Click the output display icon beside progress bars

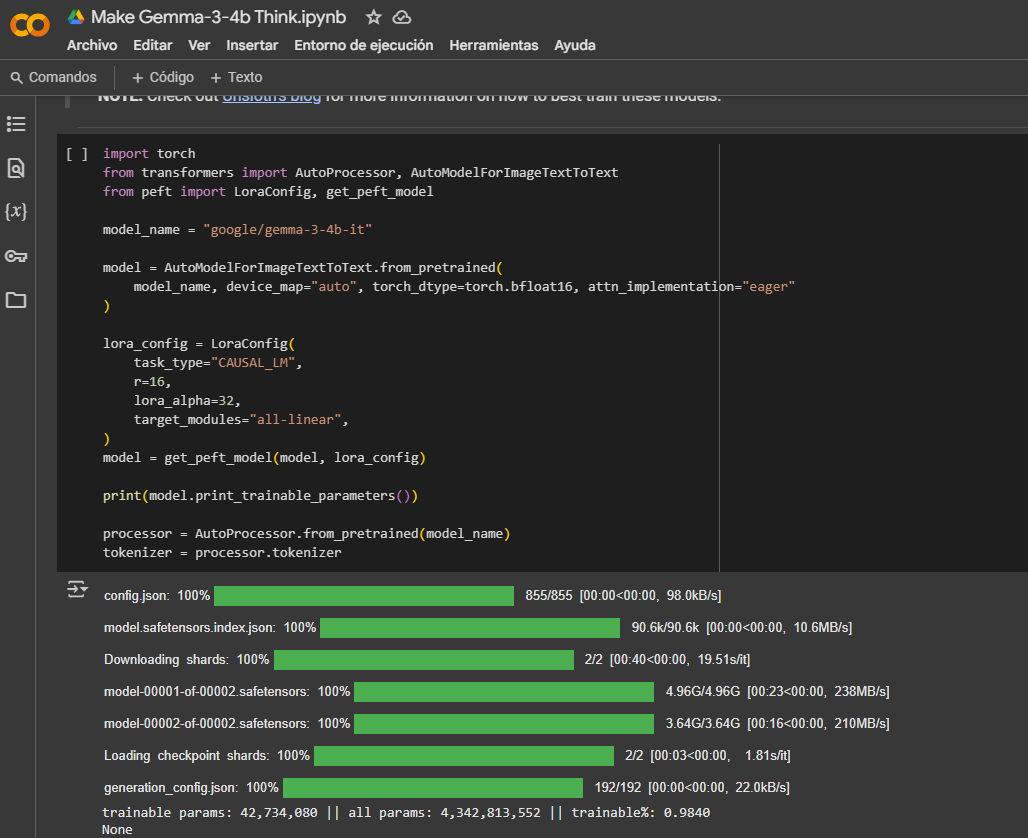(78, 589)
